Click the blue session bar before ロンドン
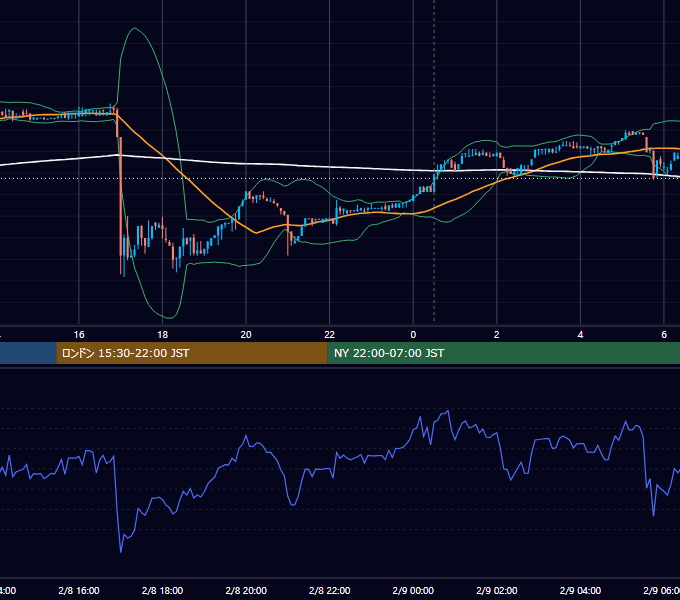 tap(28, 353)
